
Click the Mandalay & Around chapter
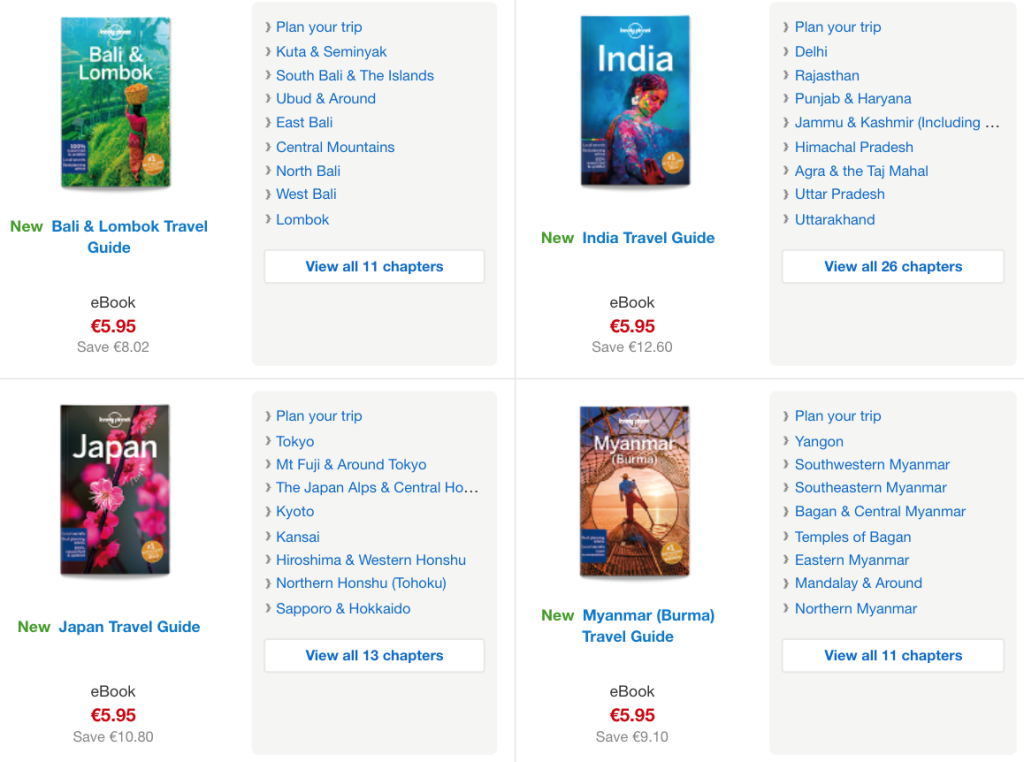tap(858, 583)
